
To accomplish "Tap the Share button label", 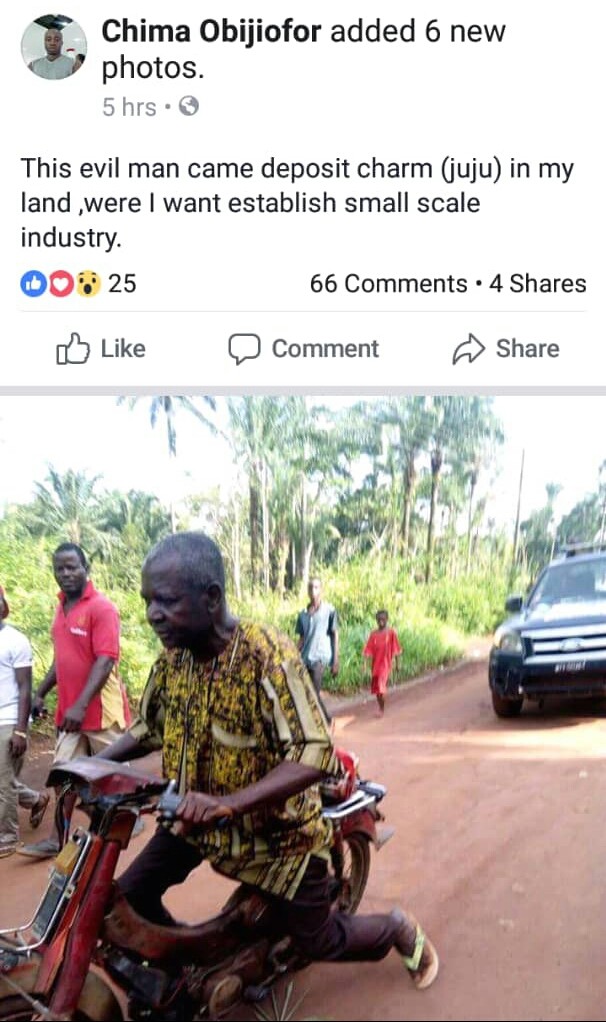I will [528, 349].
